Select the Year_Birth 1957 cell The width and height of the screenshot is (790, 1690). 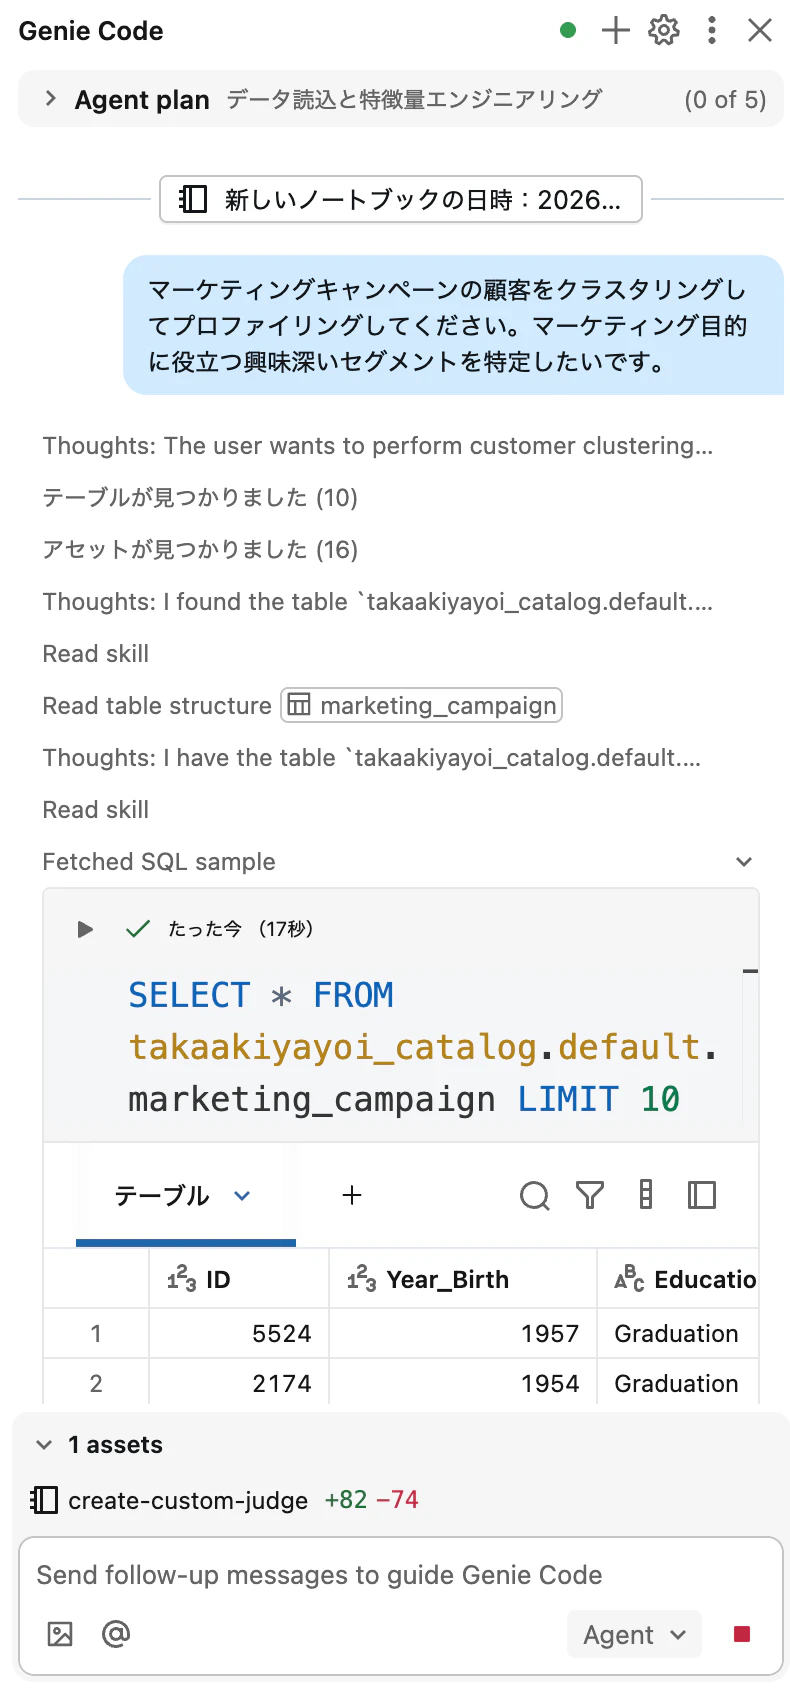463,1333
